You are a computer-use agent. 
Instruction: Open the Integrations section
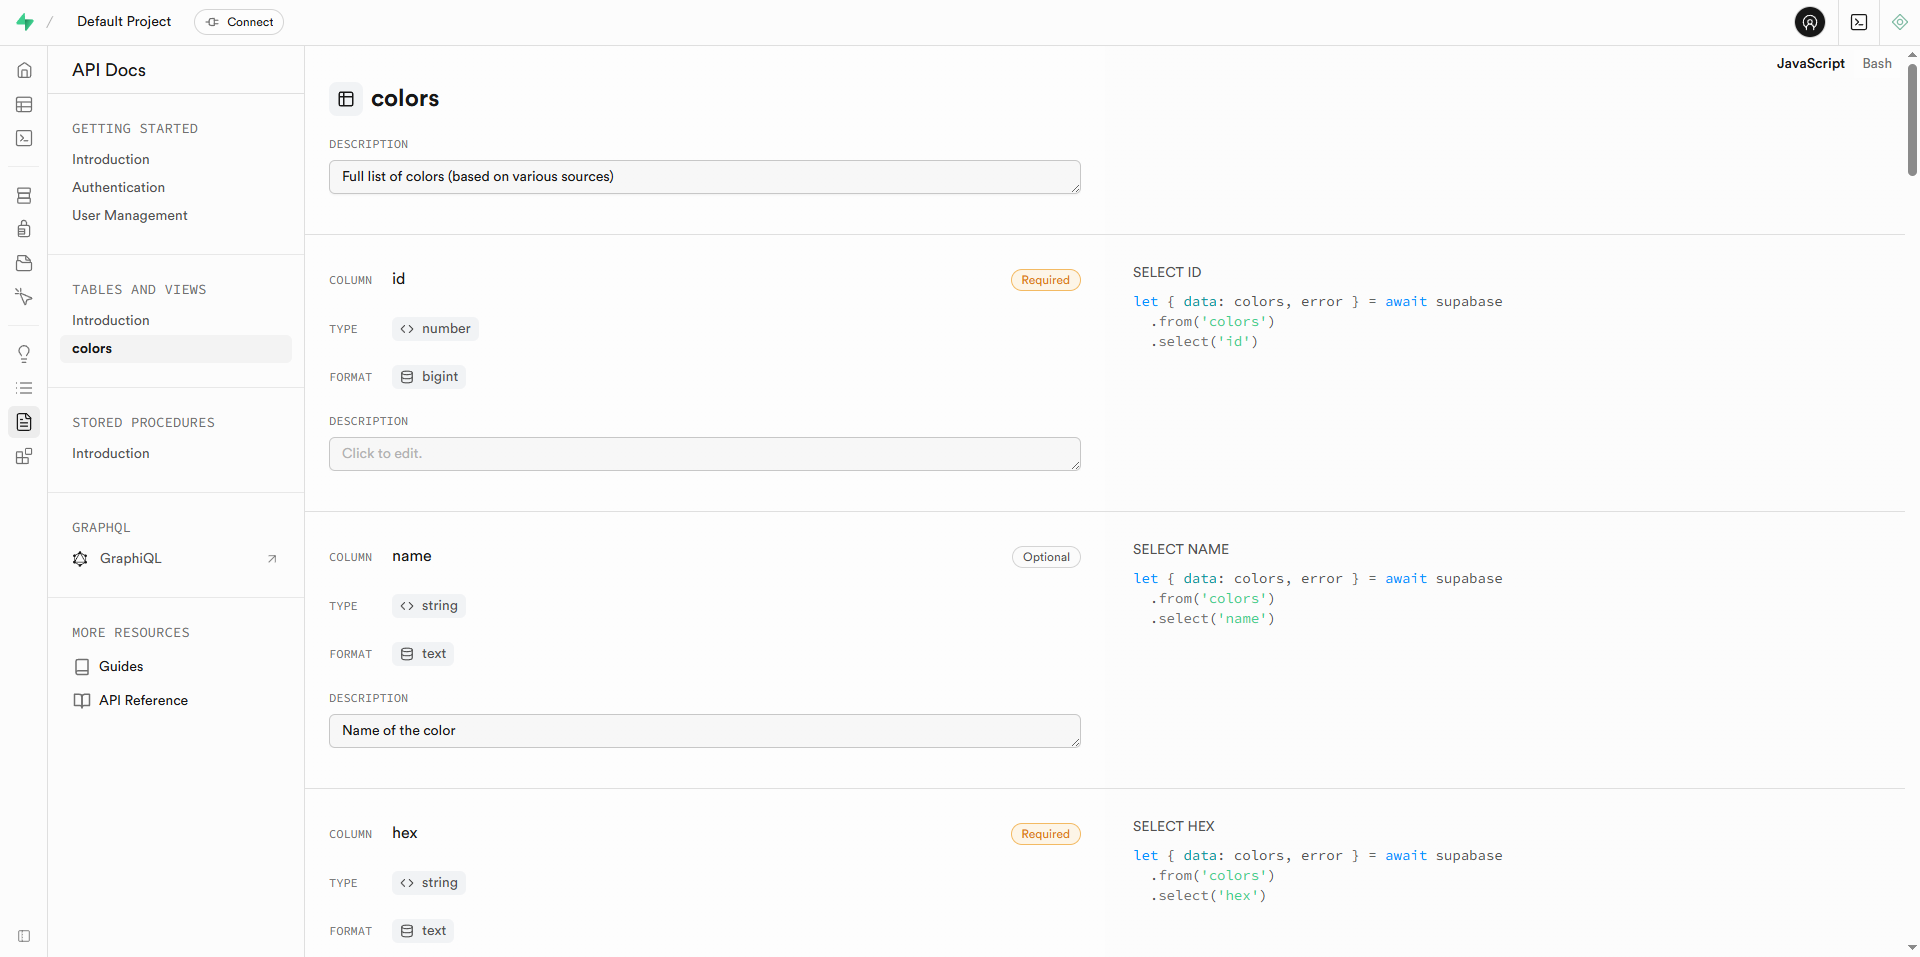tap(24, 456)
